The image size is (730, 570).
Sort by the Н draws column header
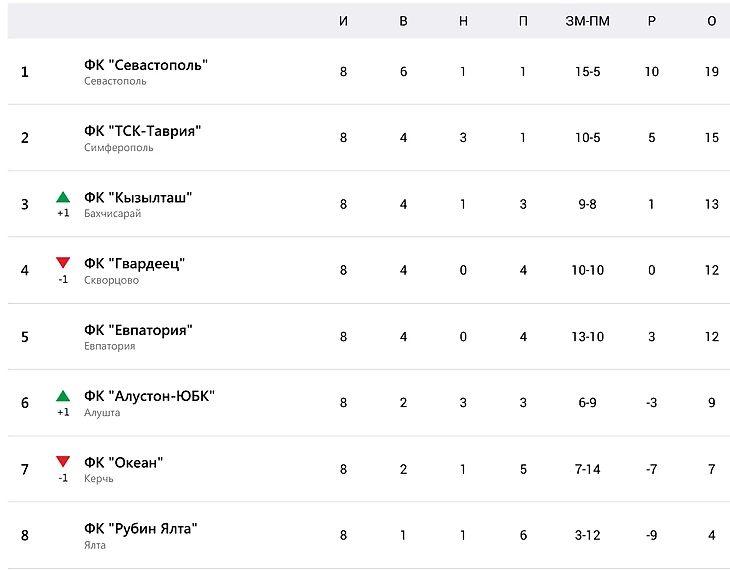(x=463, y=21)
